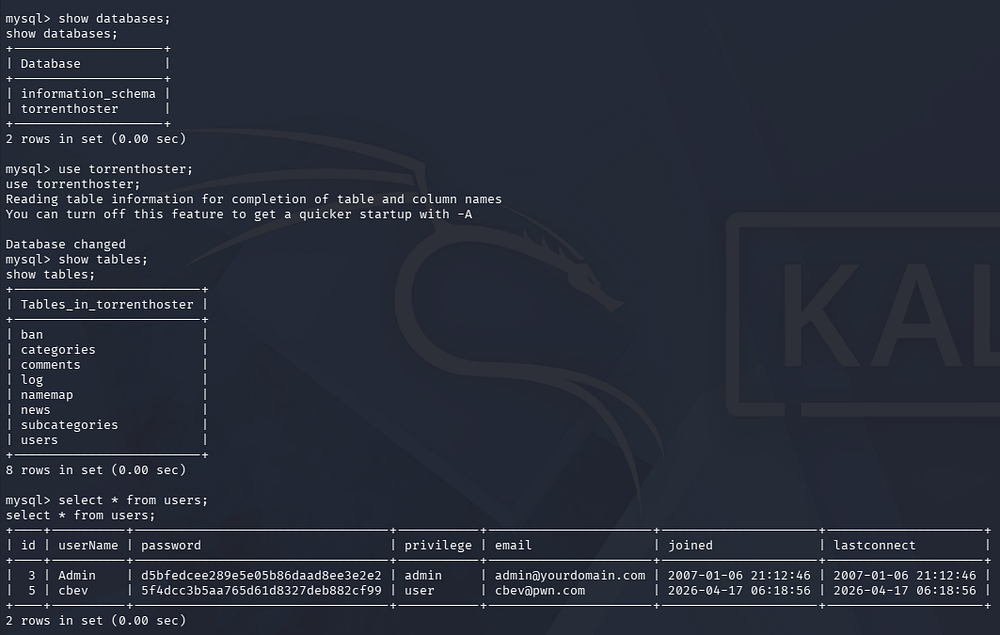
Task: Click information_schema in the database list
Action: (88, 94)
